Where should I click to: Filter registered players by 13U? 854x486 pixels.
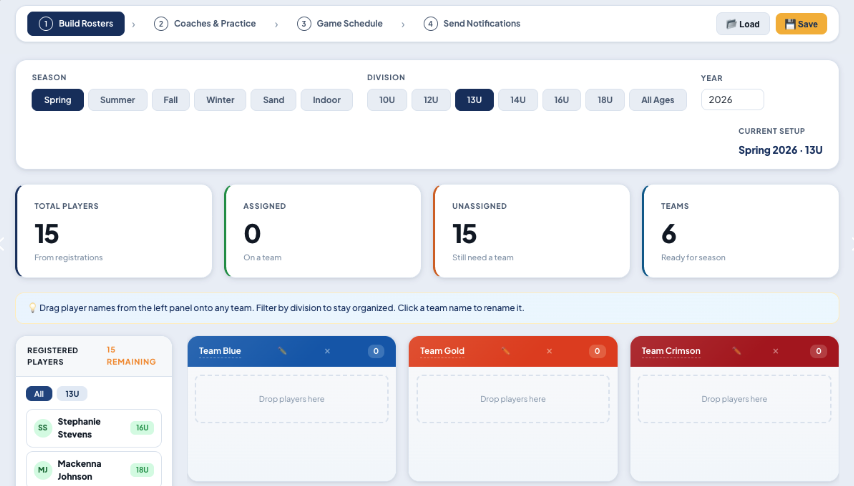tap(72, 394)
